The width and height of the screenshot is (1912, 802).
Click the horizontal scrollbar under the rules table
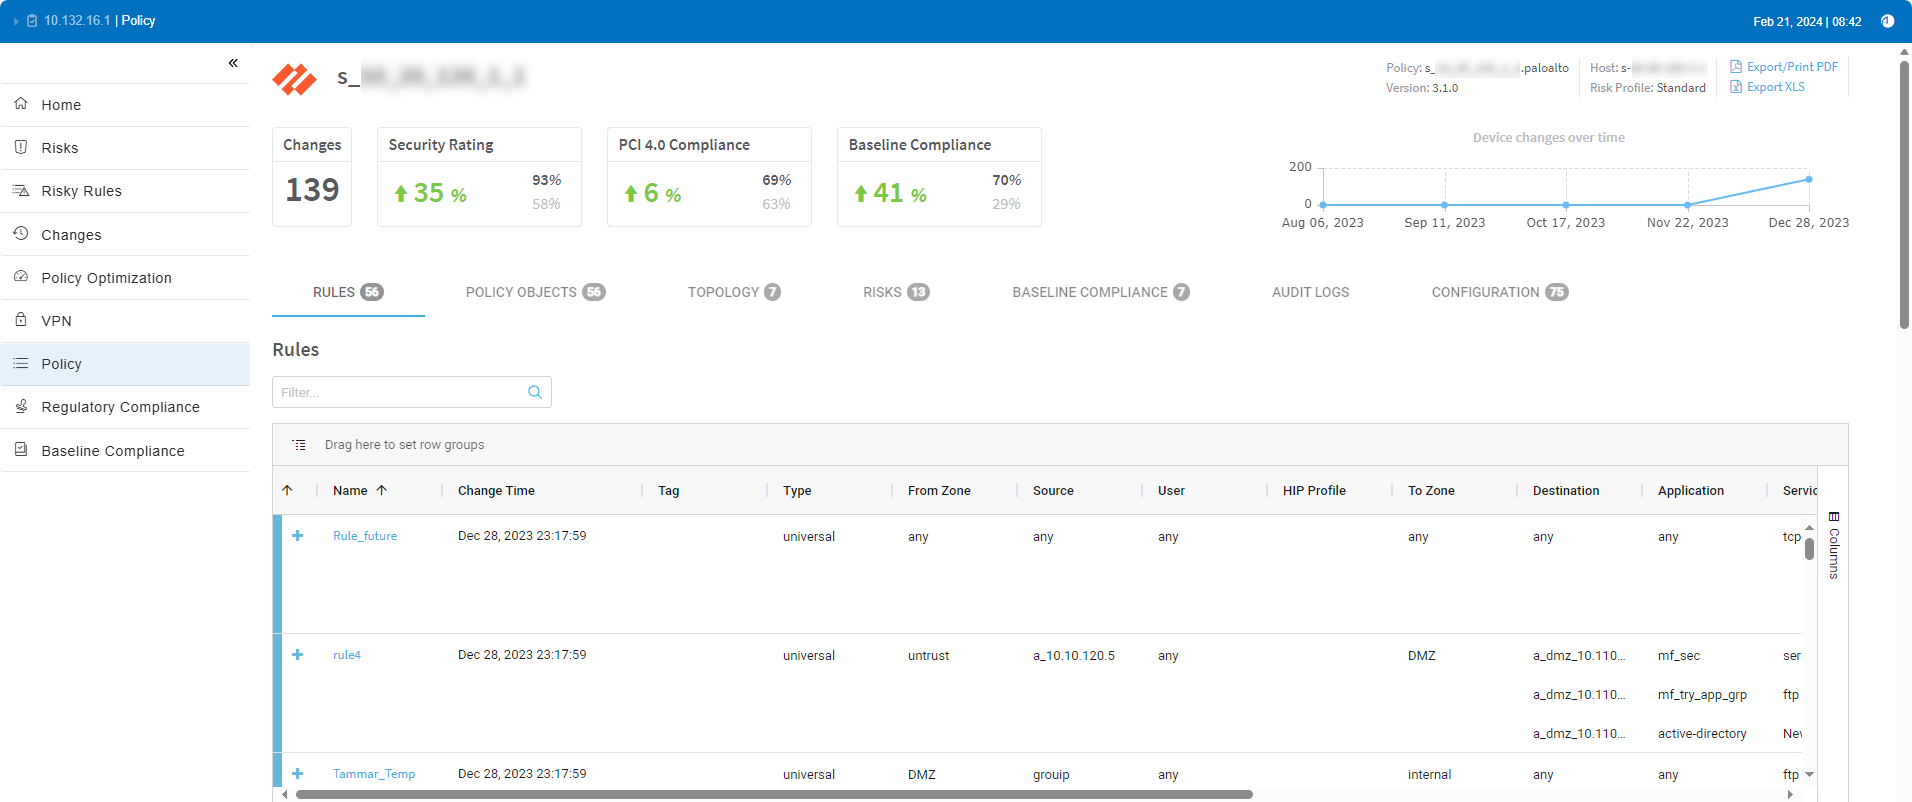[x=773, y=795]
